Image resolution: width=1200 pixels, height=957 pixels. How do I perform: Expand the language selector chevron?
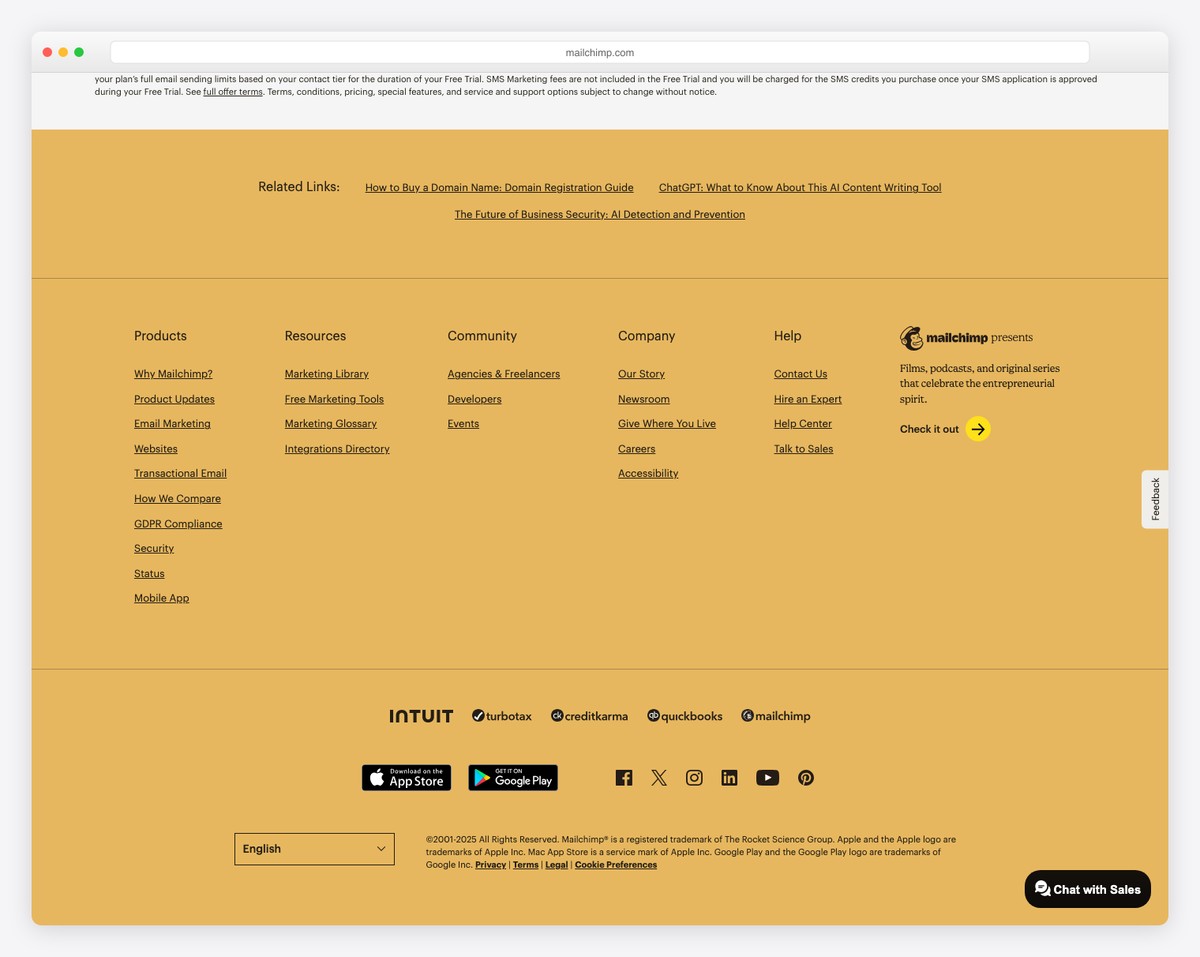[x=381, y=848]
